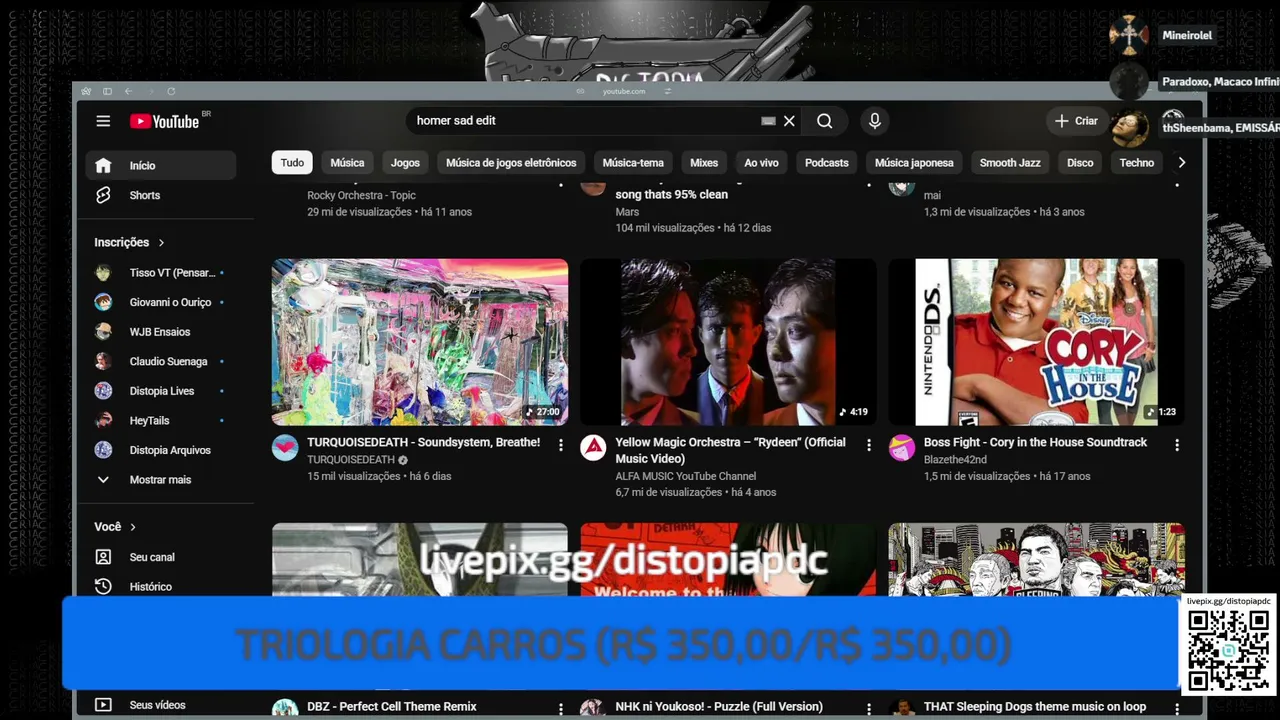Open the Claudio Suenaga subscription
The height and width of the screenshot is (720, 1280).
click(x=161, y=361)
